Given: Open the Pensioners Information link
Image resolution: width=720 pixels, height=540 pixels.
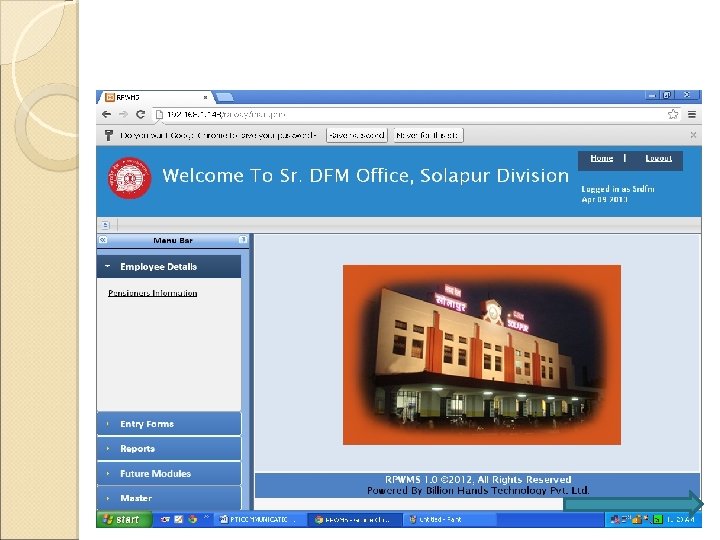Looking at the screenshot, I should (152, 293).
